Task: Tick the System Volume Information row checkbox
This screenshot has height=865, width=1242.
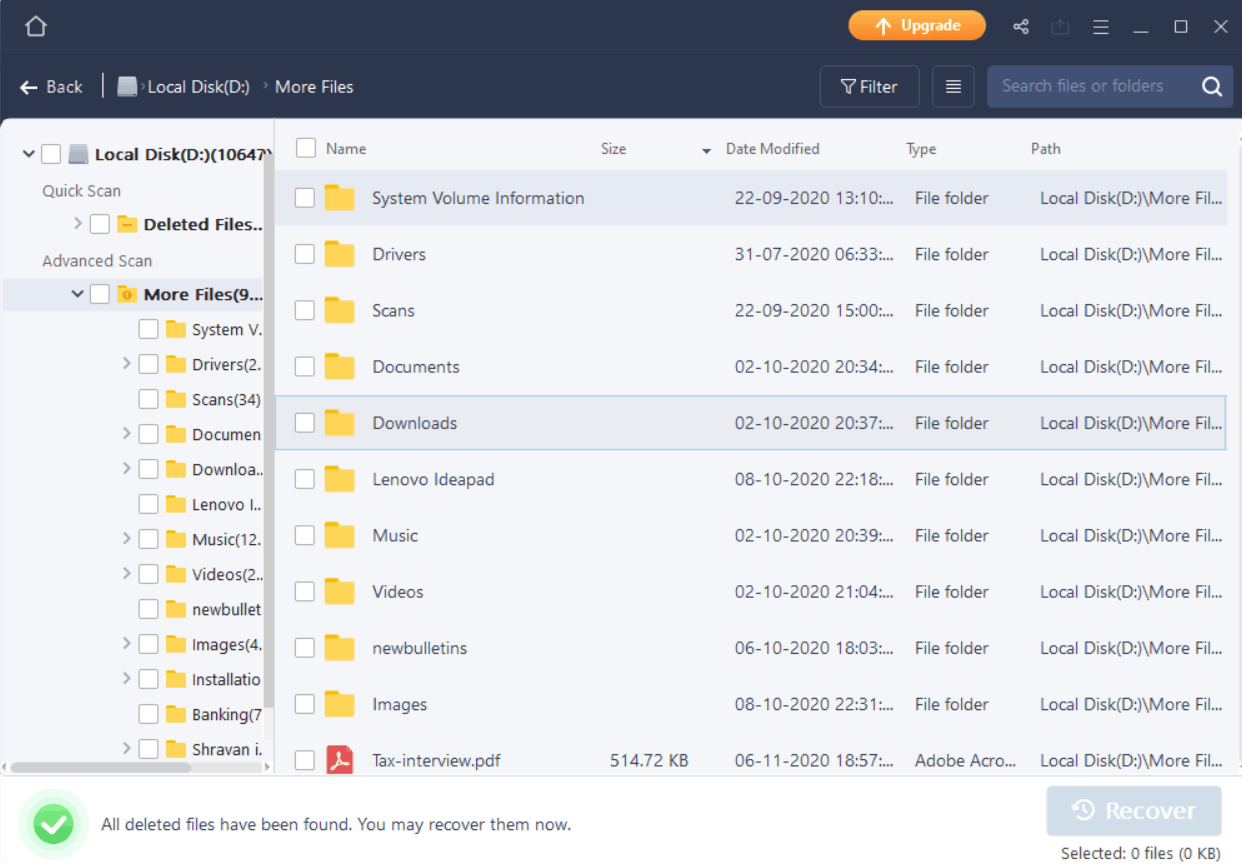Action: coord(305,198)
